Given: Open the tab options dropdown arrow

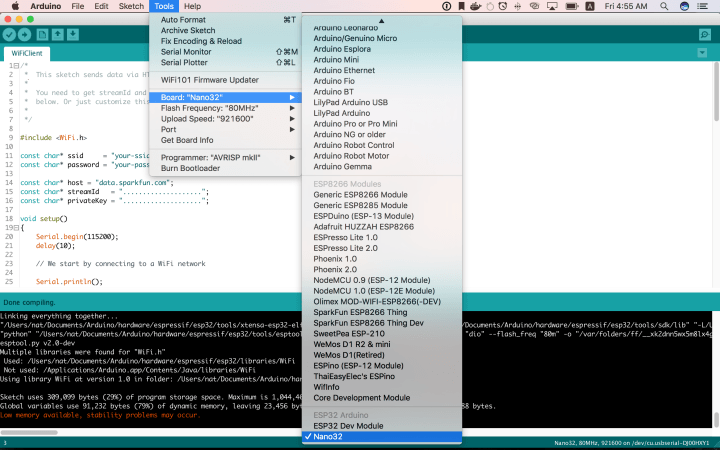Looking at the screenshot, I should click(702, 53).
